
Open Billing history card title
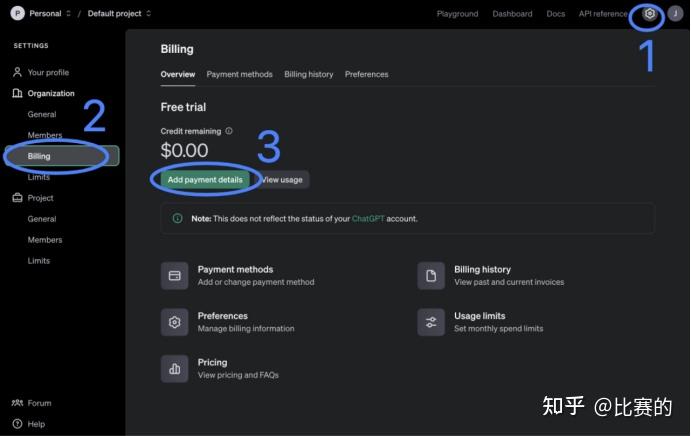(x=482, y=269)
